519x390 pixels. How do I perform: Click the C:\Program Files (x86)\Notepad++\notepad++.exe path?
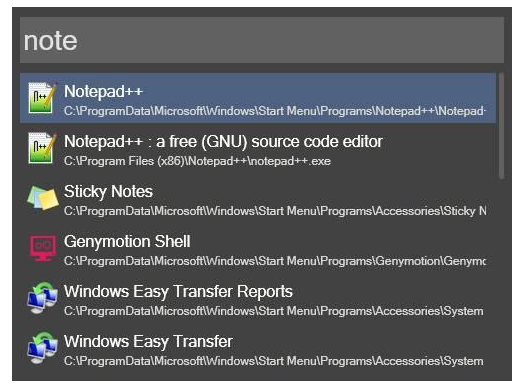197,161
